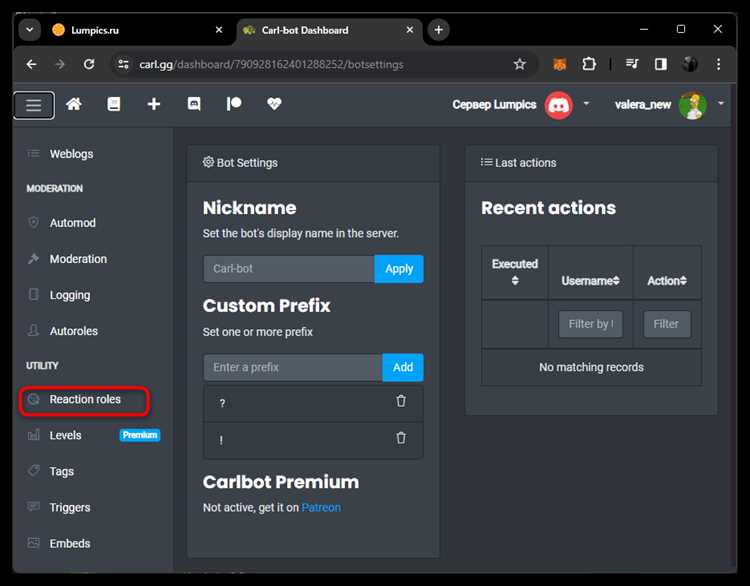Open a new browser tab with plus

(438, 30)
